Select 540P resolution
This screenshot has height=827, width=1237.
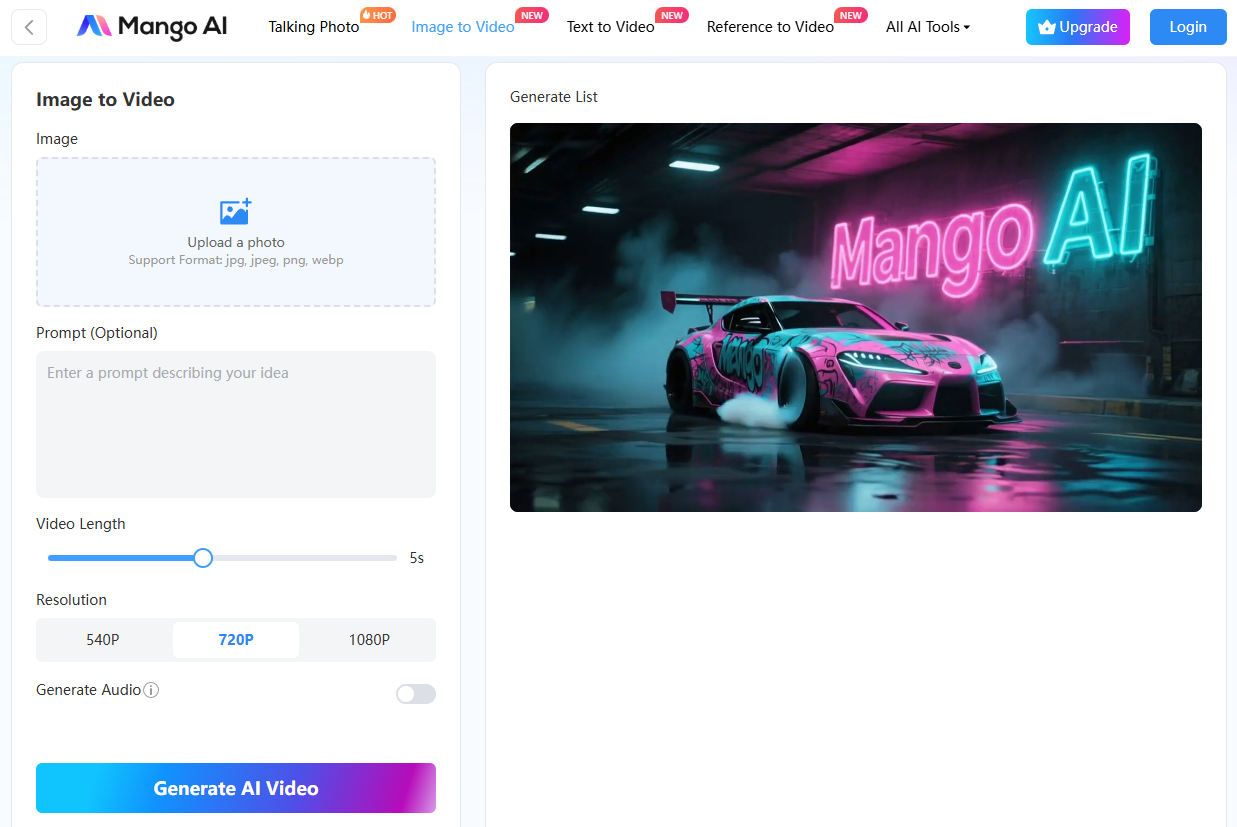point(103,640)
